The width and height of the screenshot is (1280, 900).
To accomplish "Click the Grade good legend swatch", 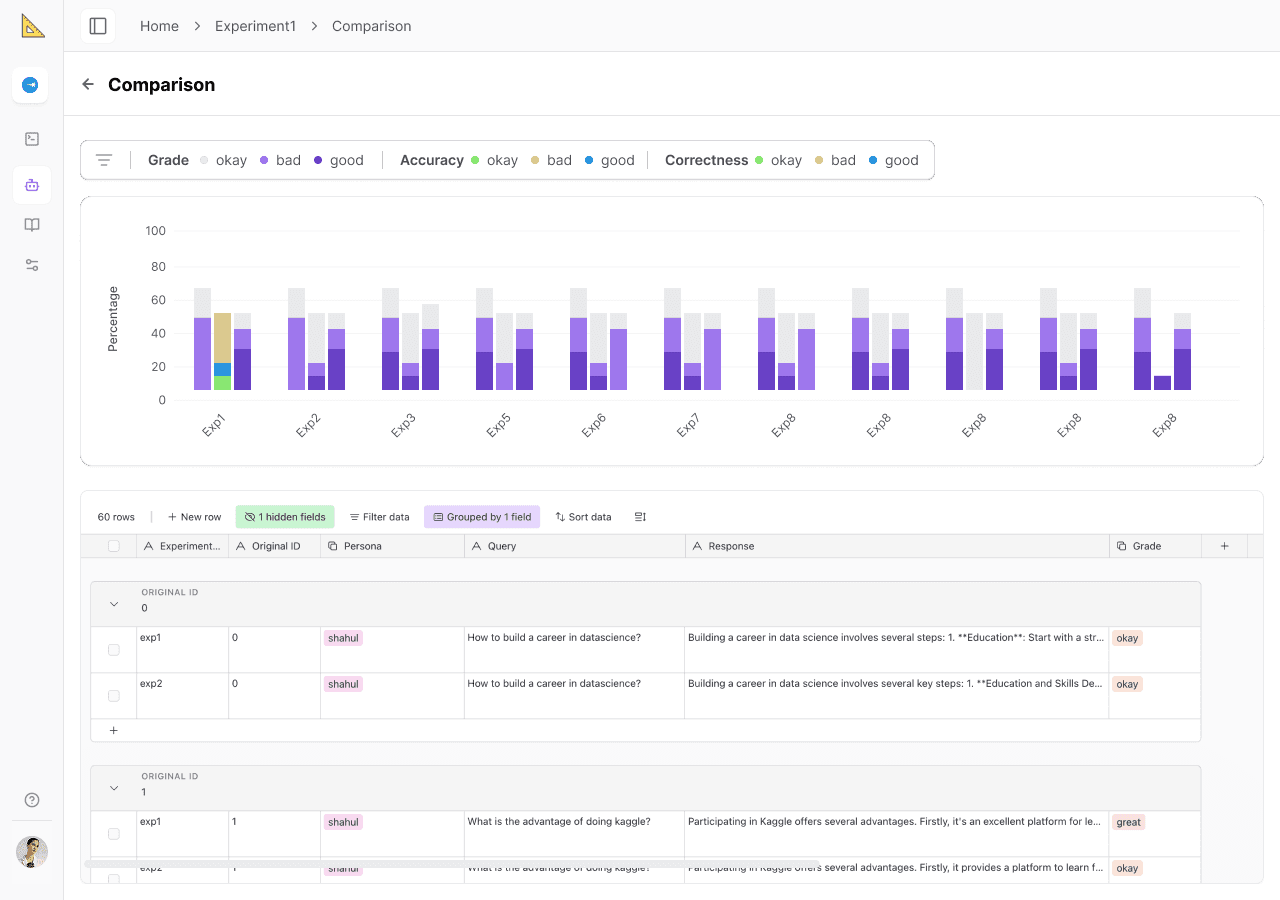I will (318, 160).
